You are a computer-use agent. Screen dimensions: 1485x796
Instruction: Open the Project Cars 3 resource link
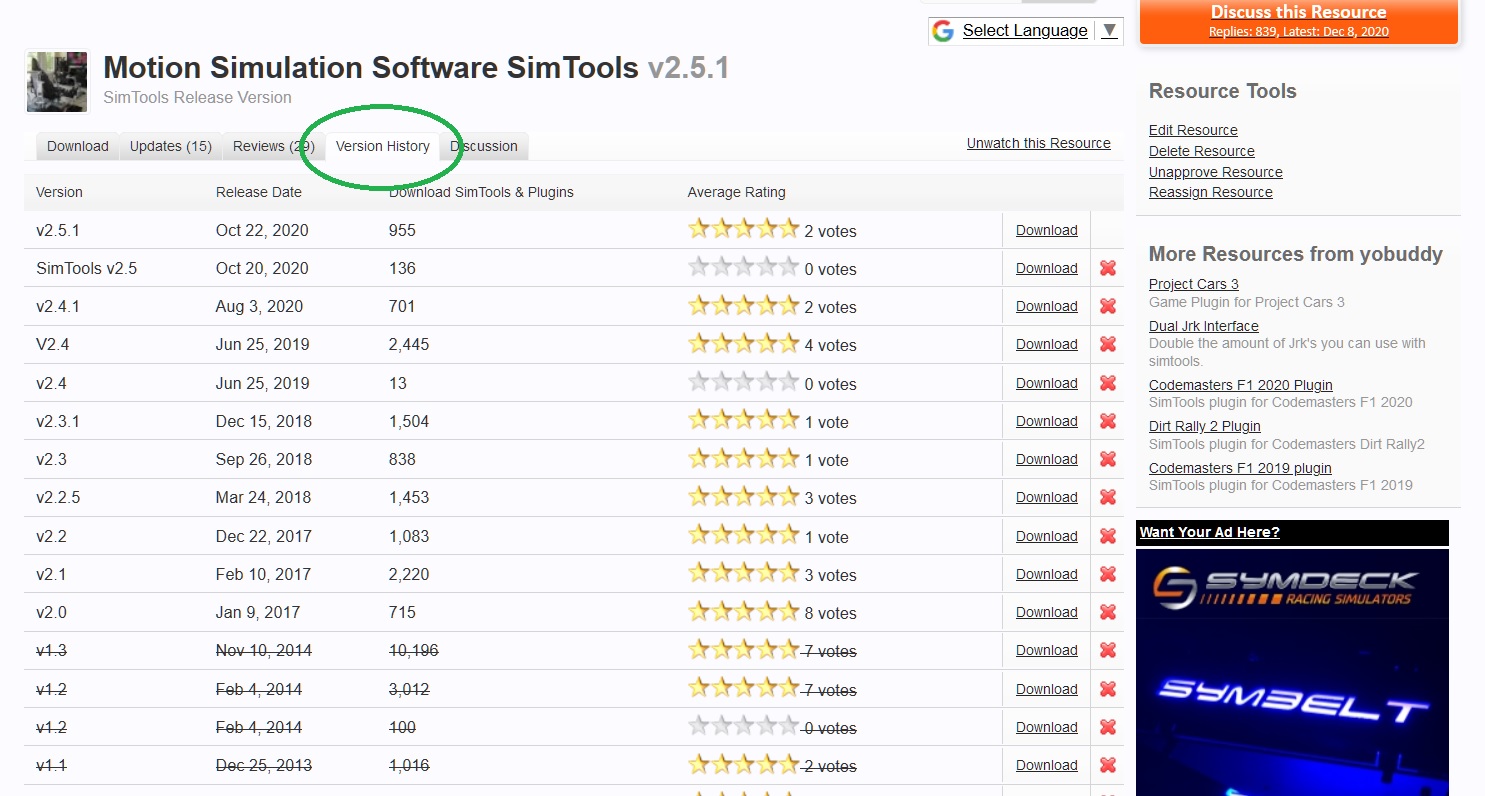point(1193,284)
